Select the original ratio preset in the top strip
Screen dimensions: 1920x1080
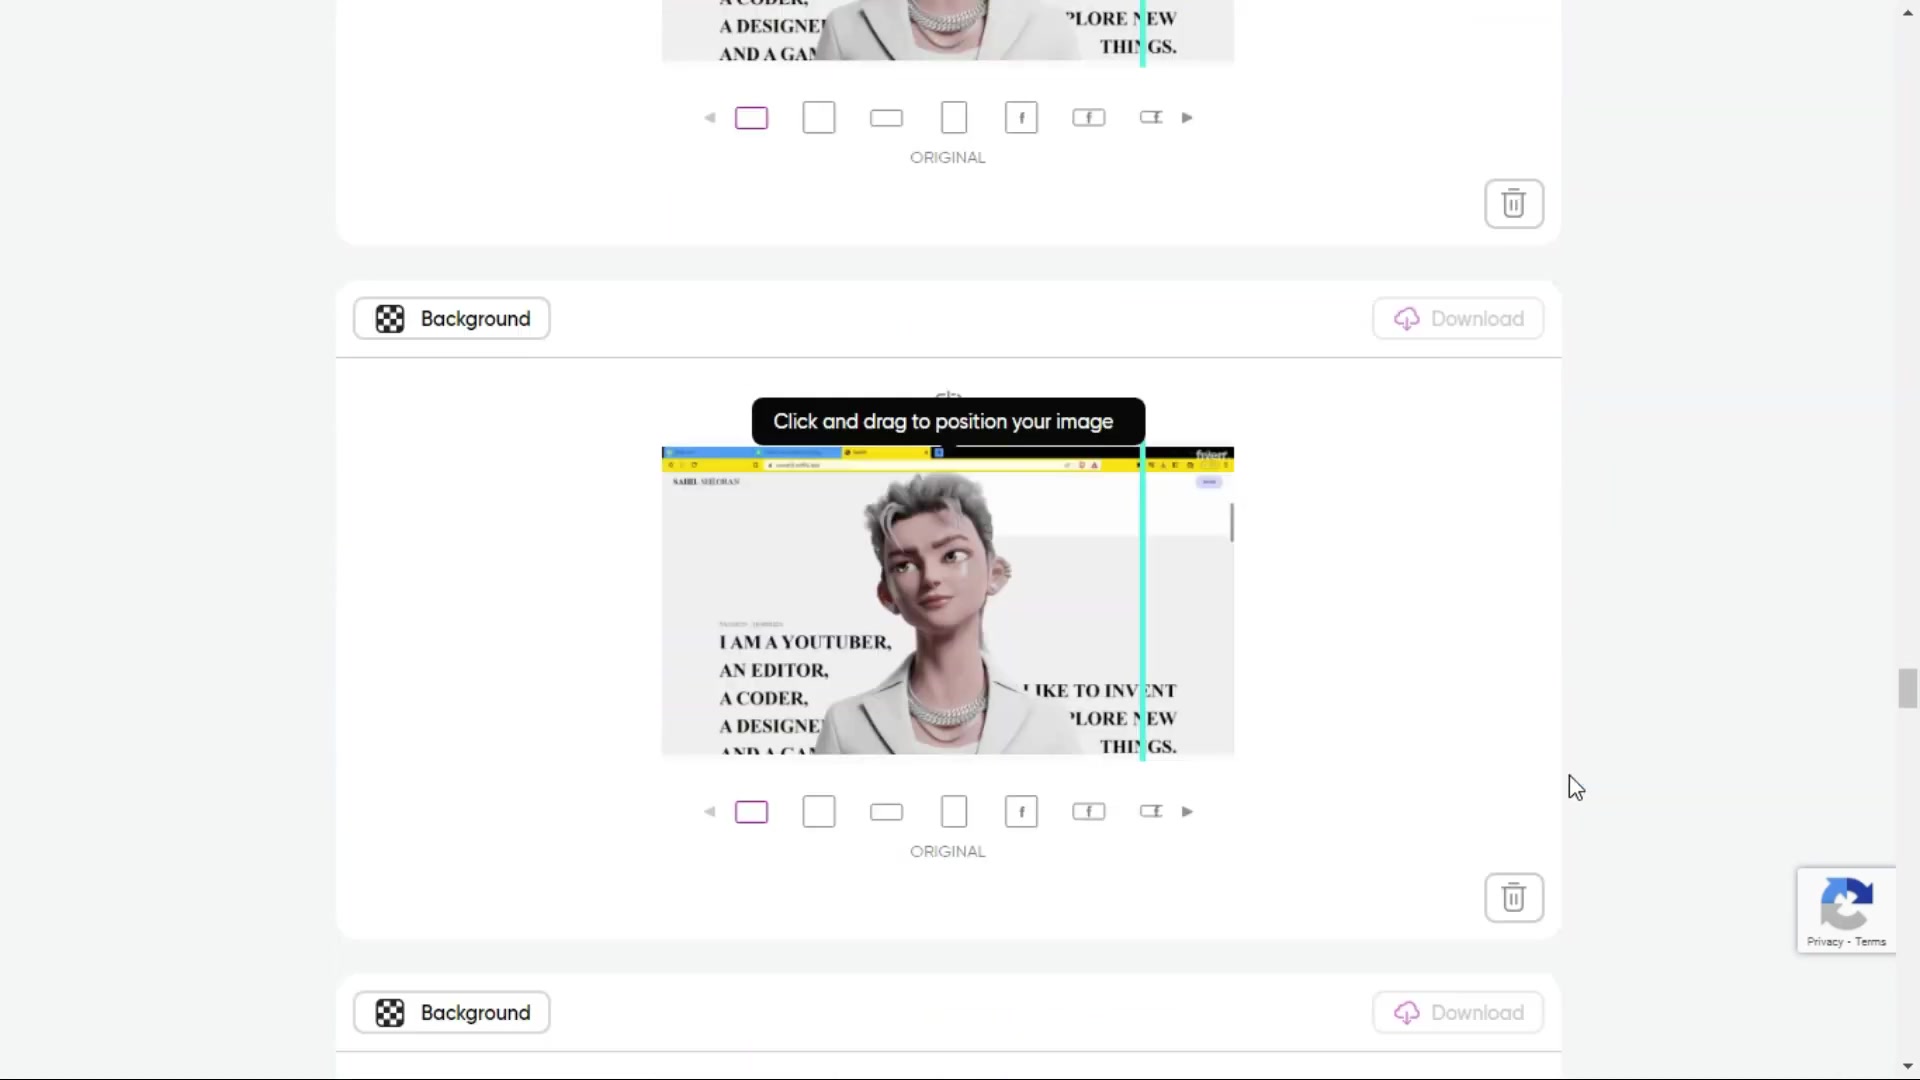(751, 118)
